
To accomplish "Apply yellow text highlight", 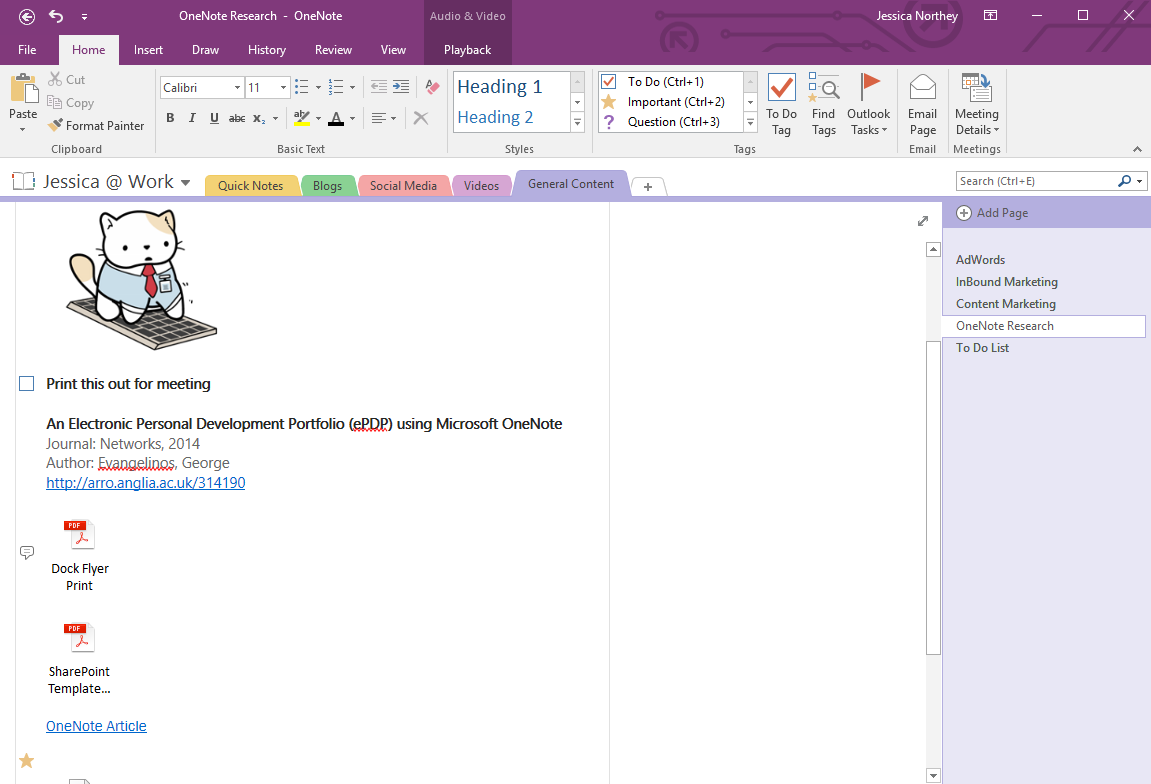I will pos(302,118).
